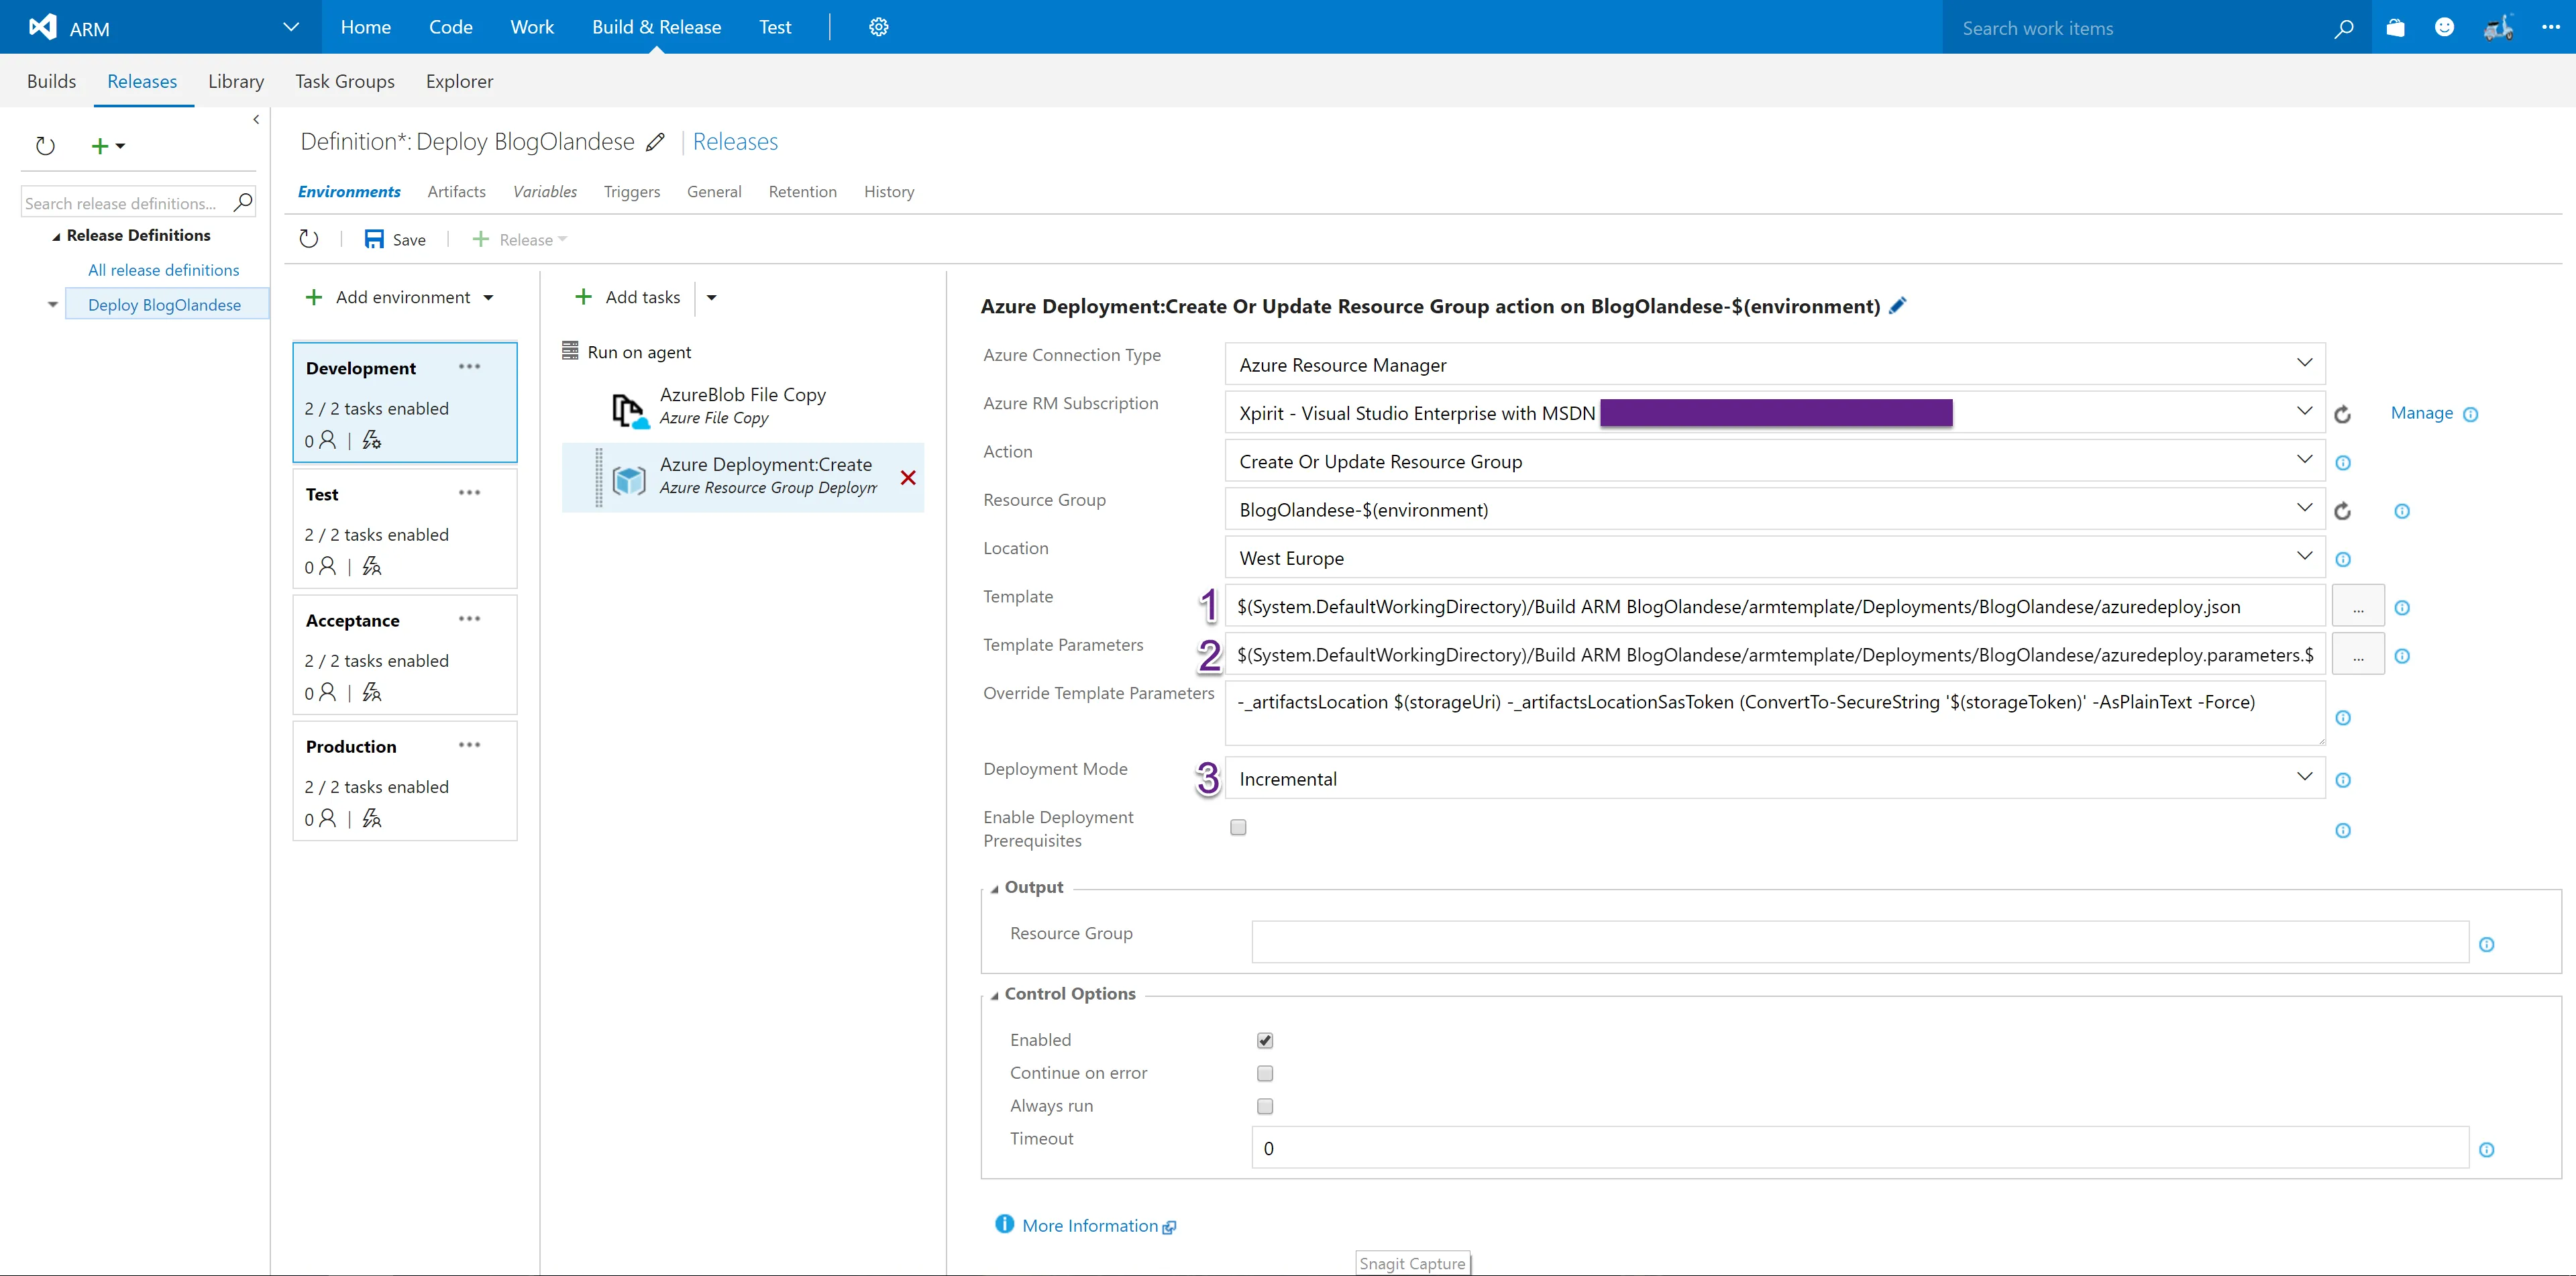This screenshot has height=1276, width=2576.
Task: Refresh the release definitions list
Action: (x=45, y=146)
